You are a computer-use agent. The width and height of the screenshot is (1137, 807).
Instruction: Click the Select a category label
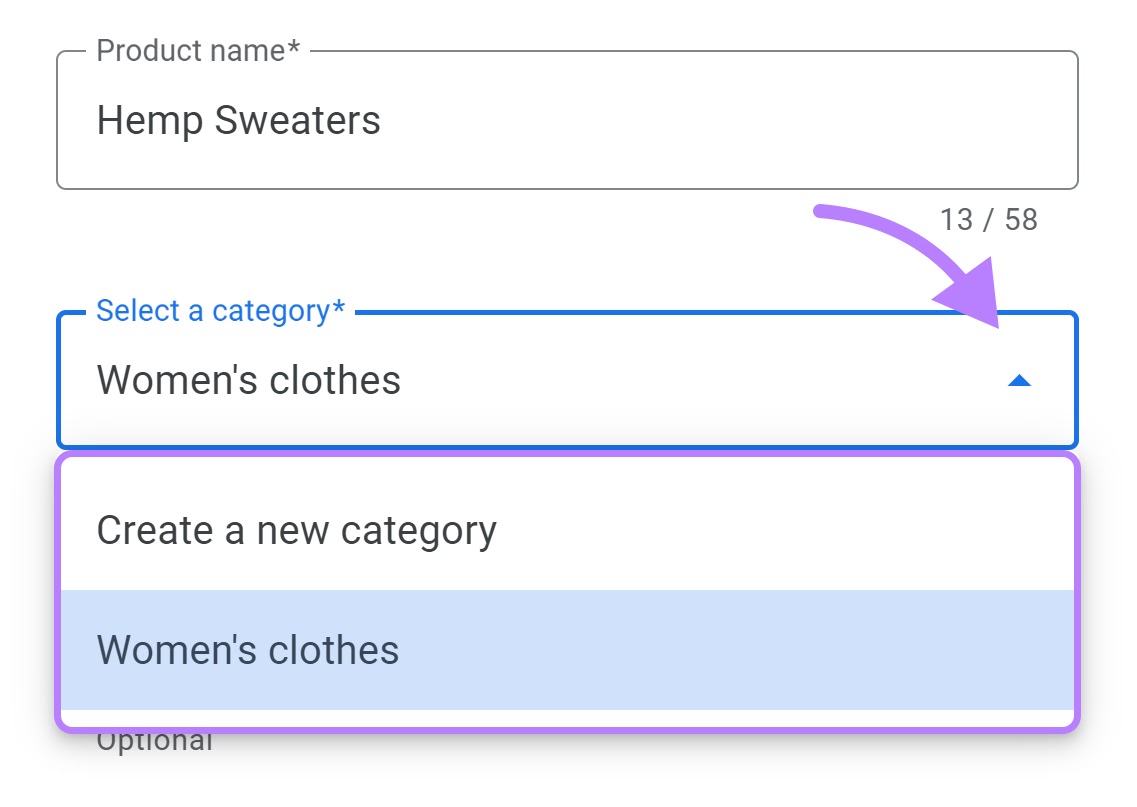218,310
